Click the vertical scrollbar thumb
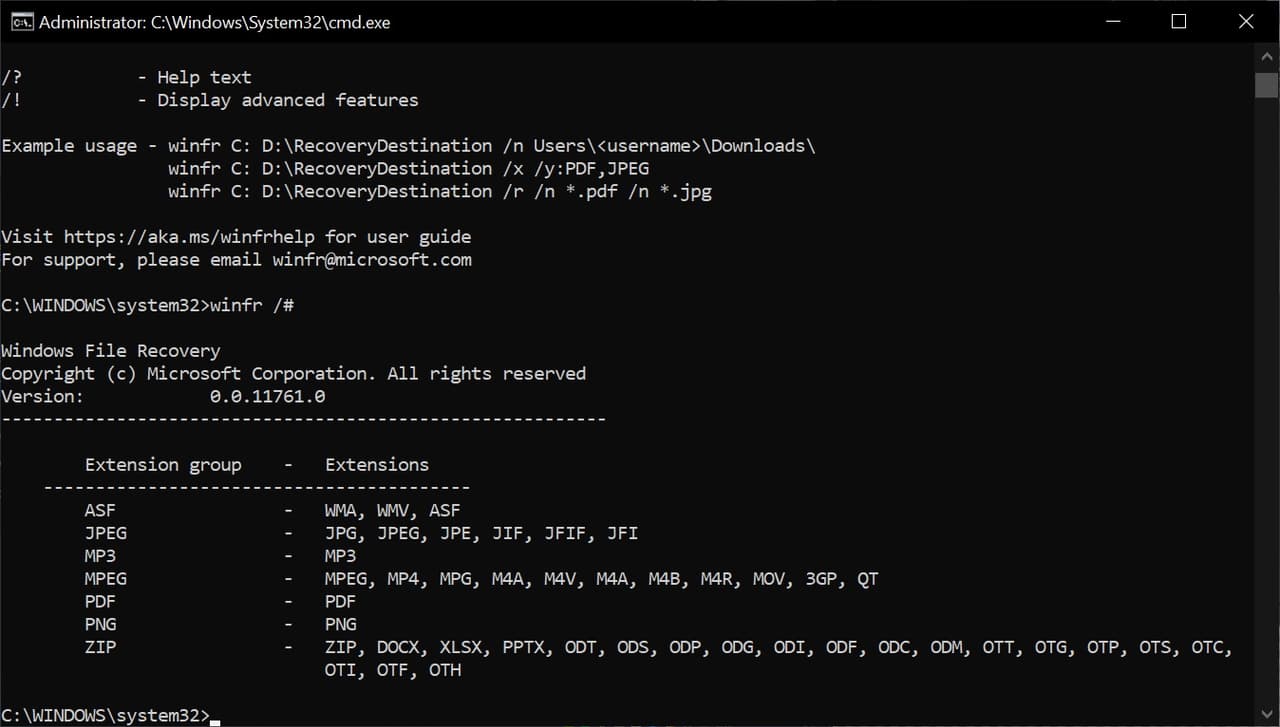Image resolution: width=1280 pixels, height=727 pixels. (1266, 85)
